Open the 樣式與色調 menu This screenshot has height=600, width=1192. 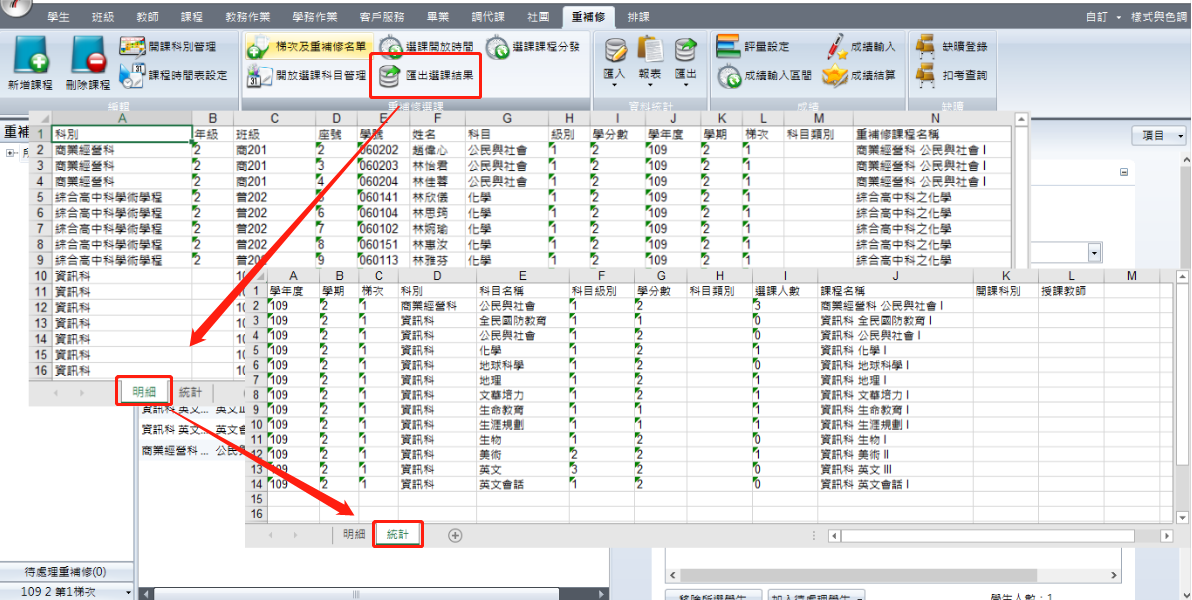[1160, 17]
